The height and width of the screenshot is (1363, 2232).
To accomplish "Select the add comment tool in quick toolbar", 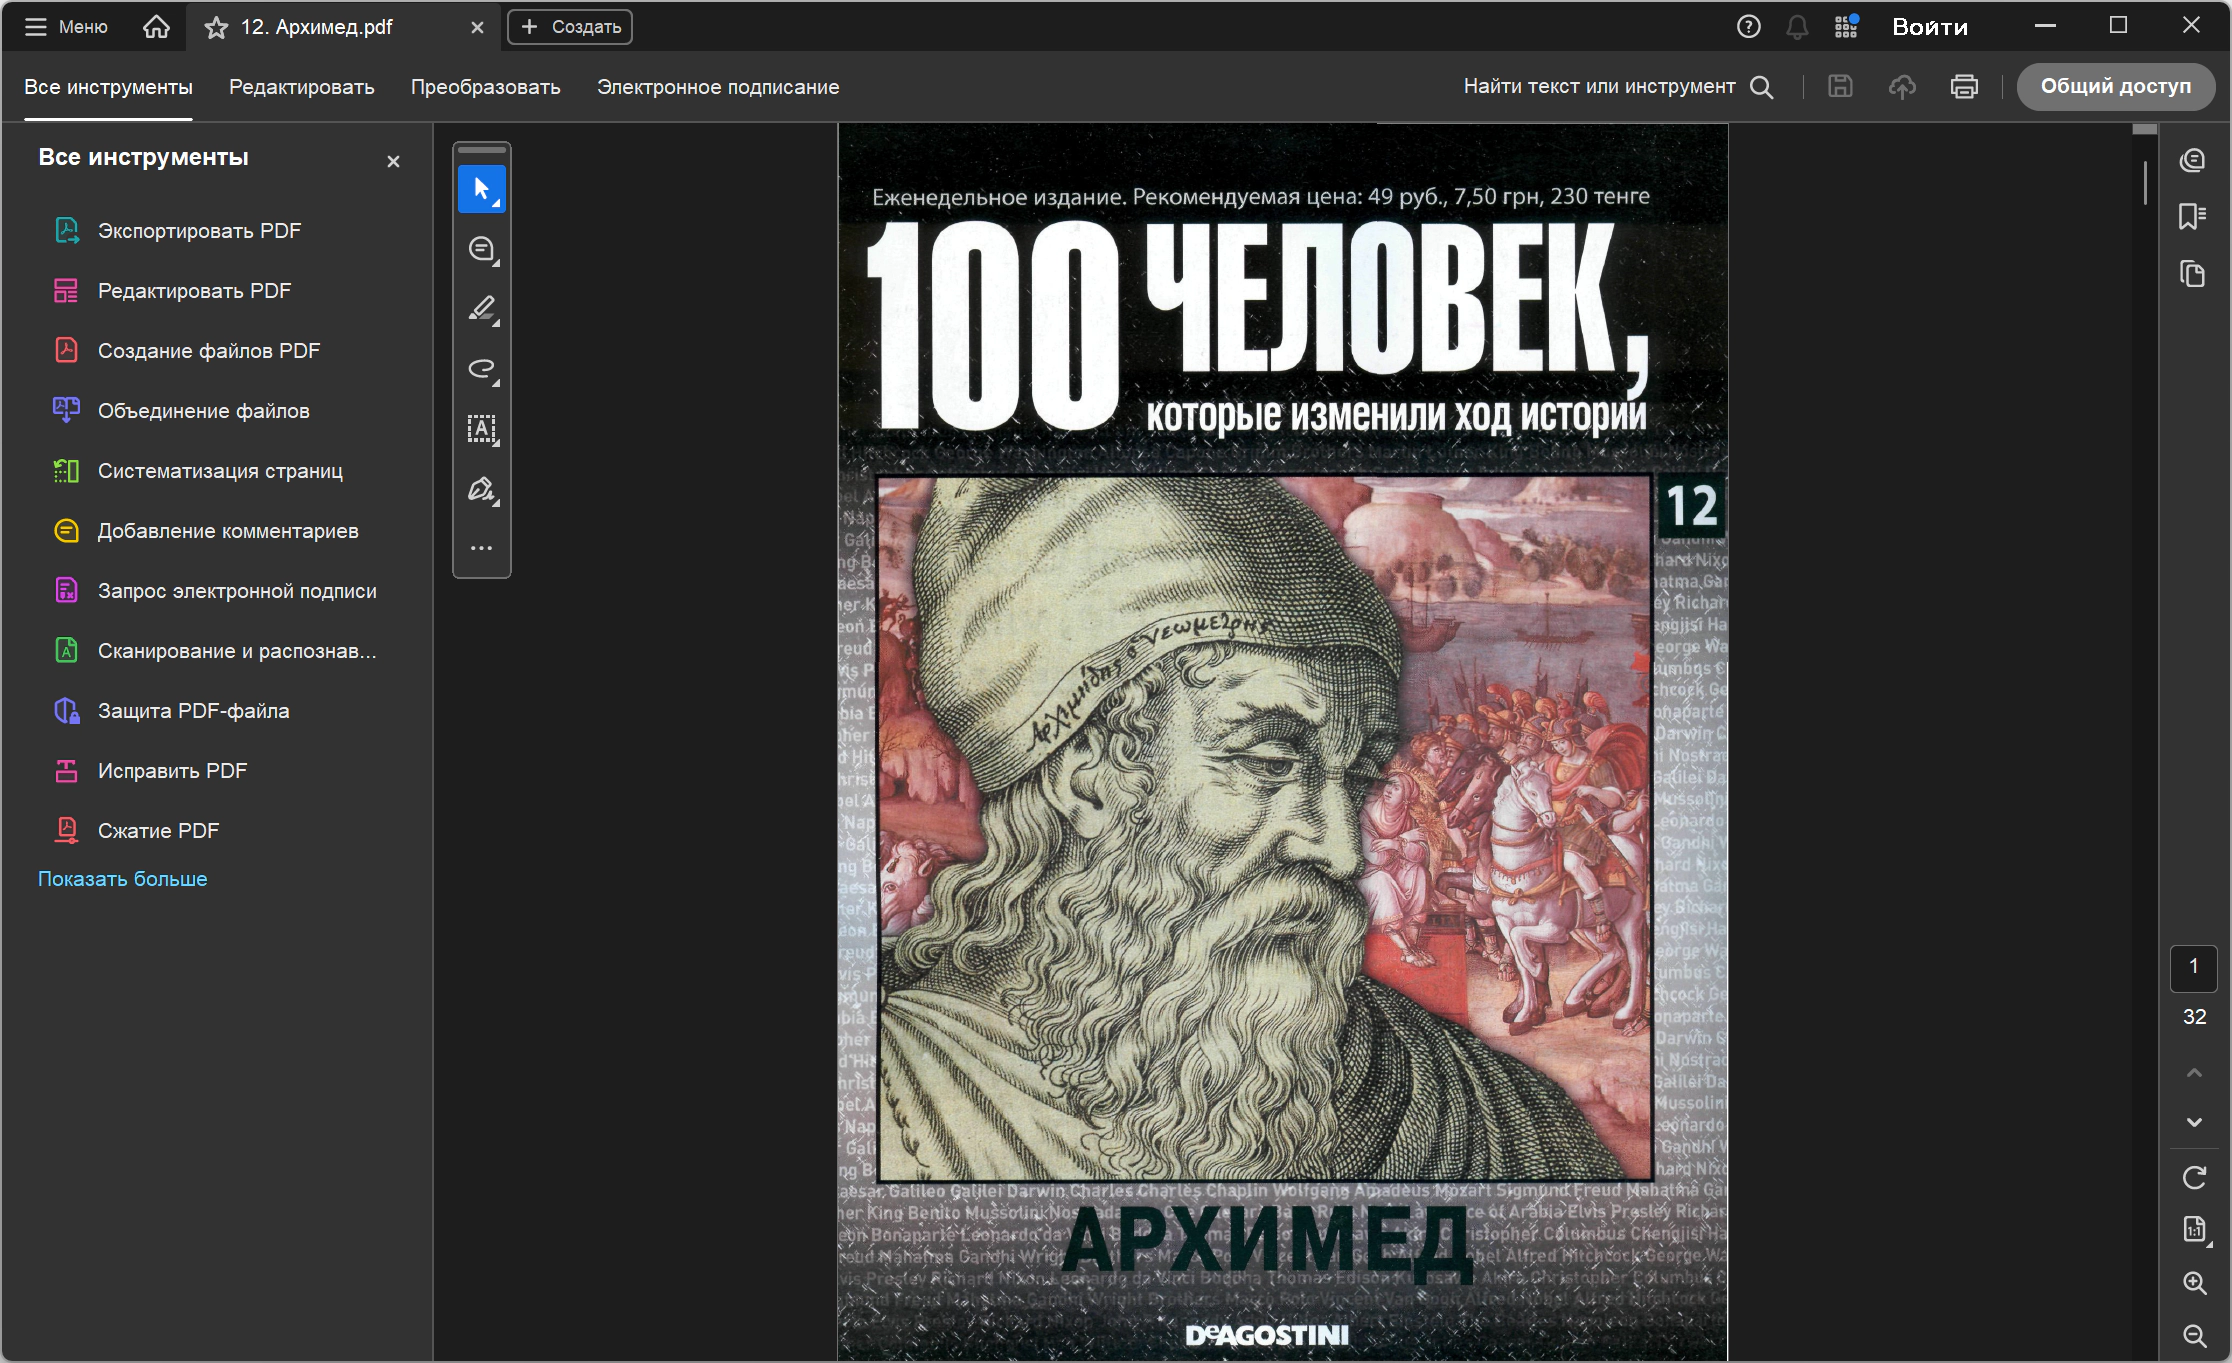I will [x=482, y=249].
